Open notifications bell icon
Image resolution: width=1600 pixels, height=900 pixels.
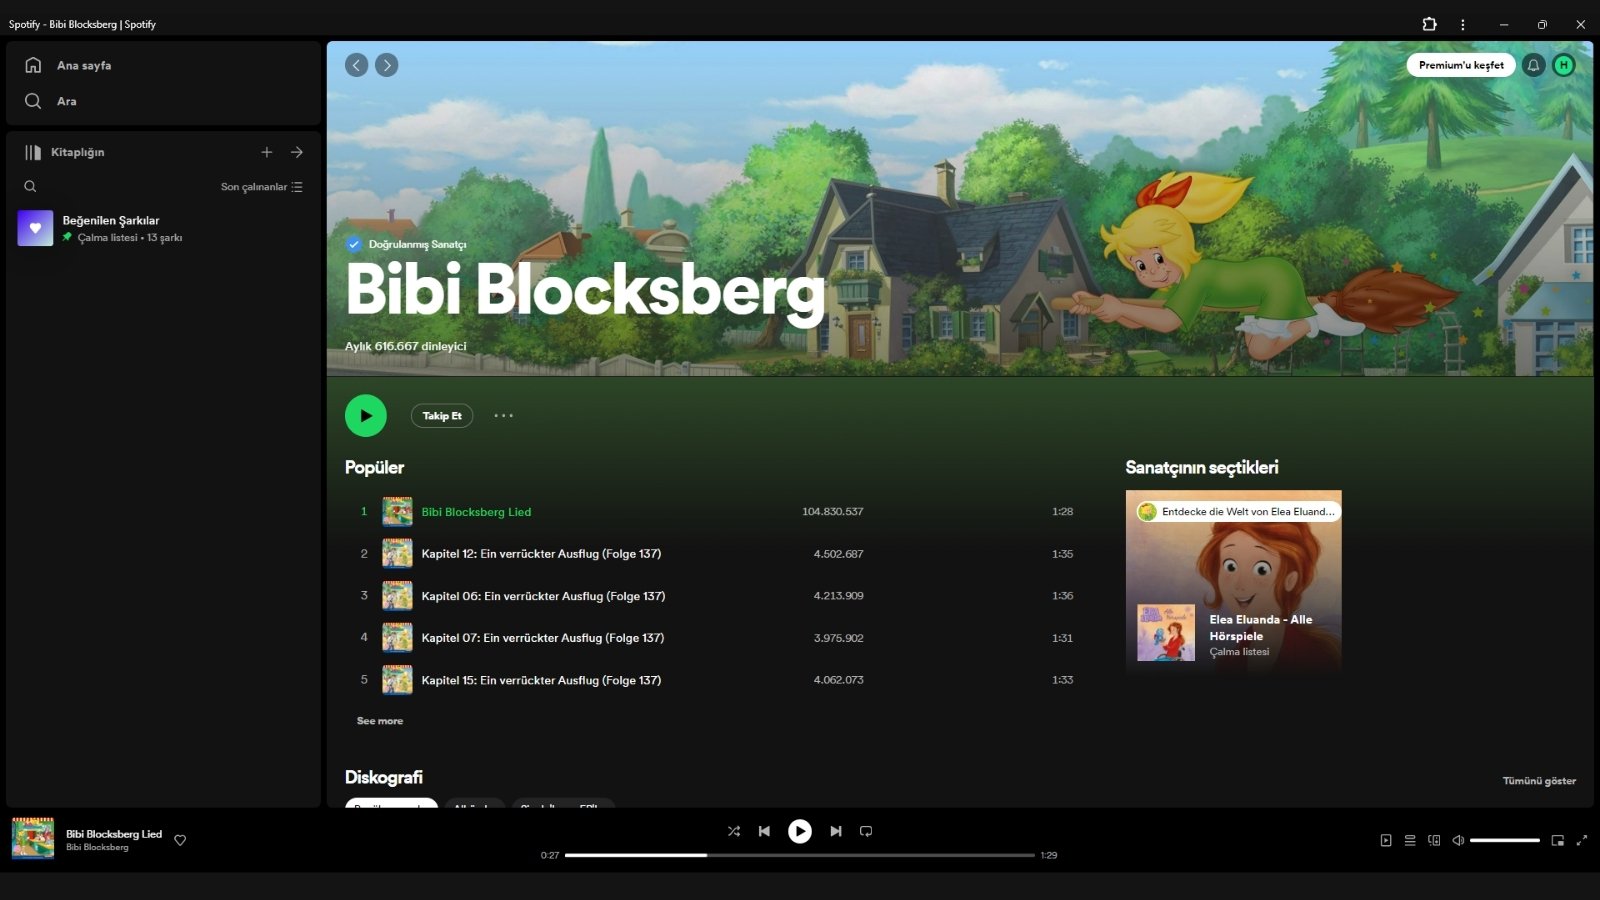[x=1533, y=65]
